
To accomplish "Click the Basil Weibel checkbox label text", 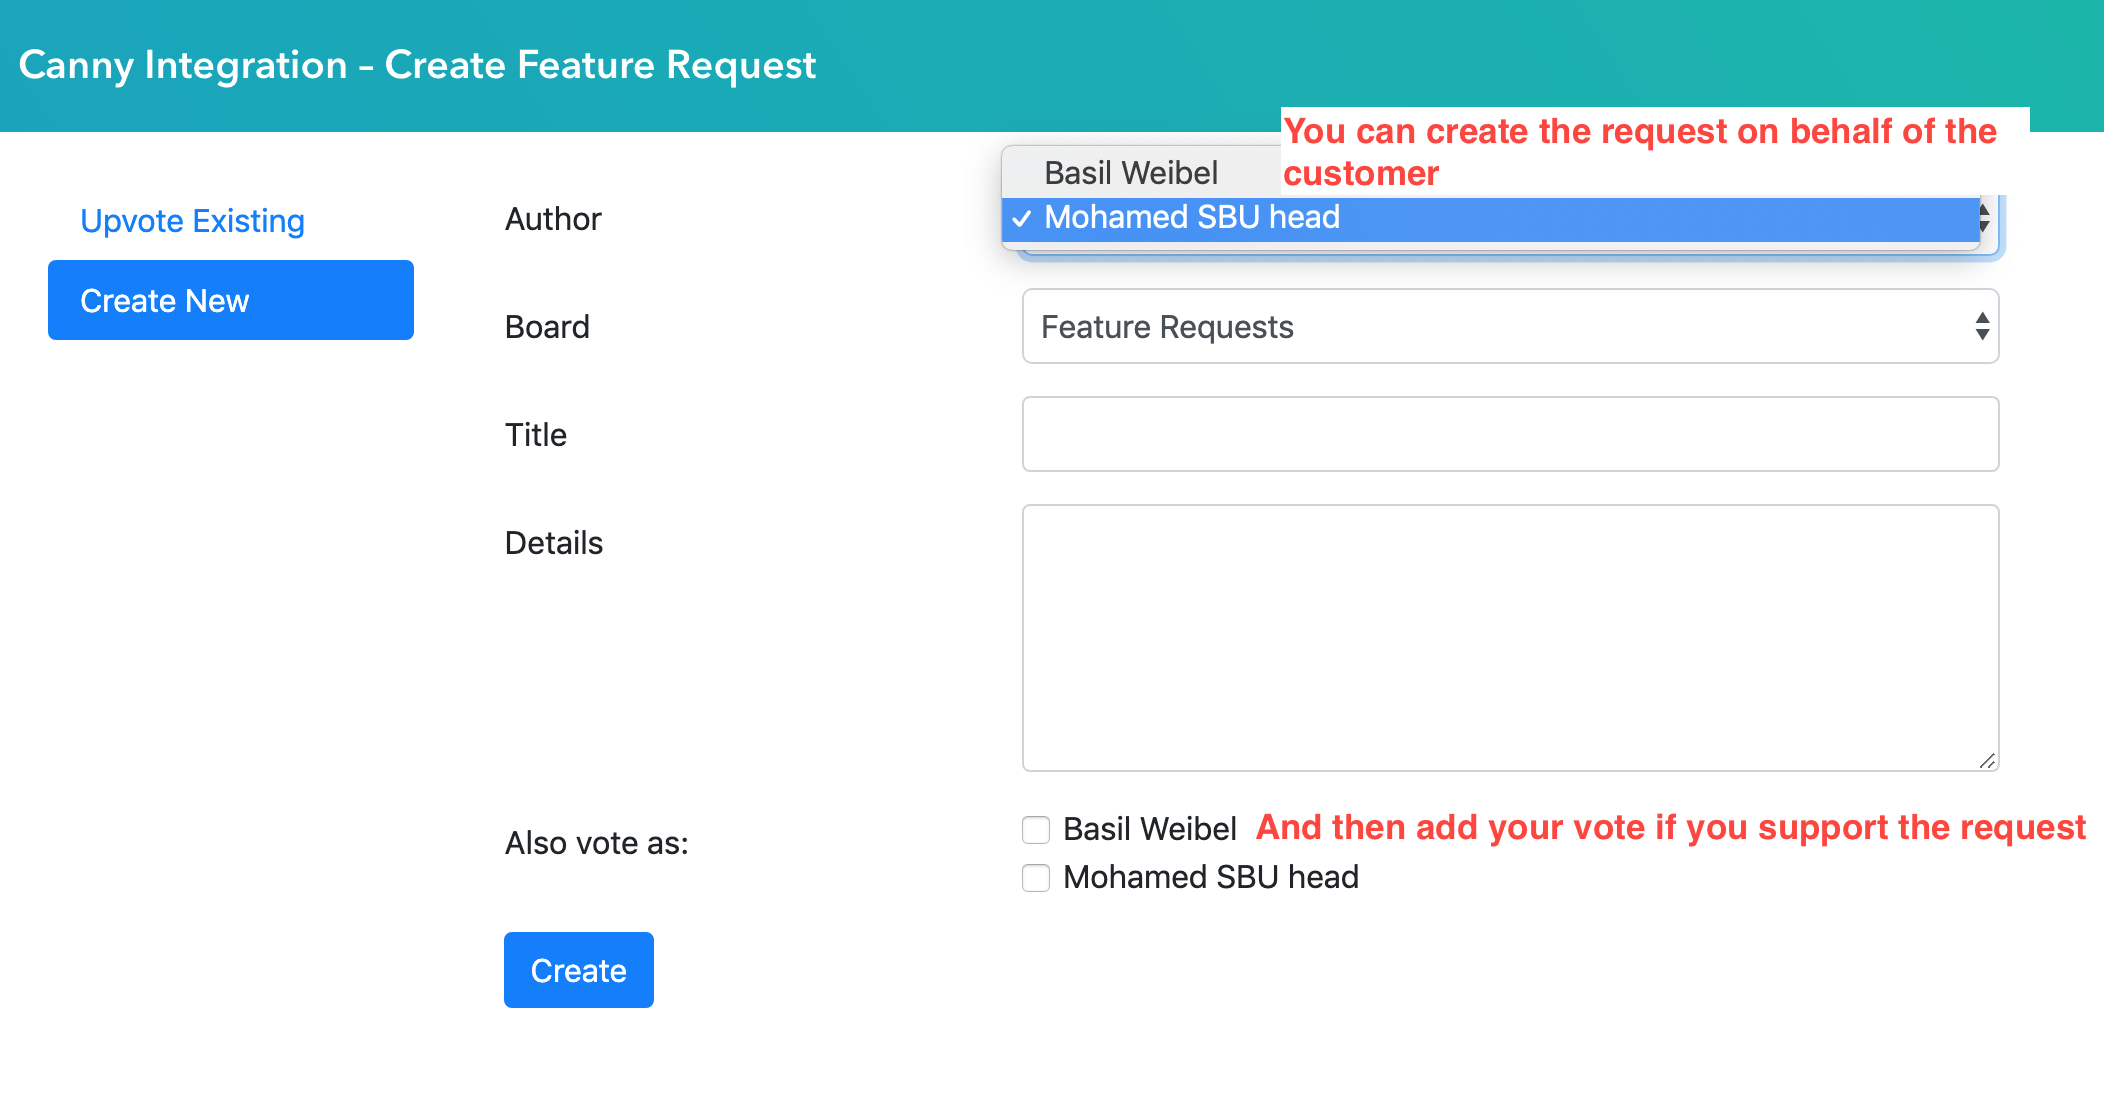I will tap(1150, 829).
